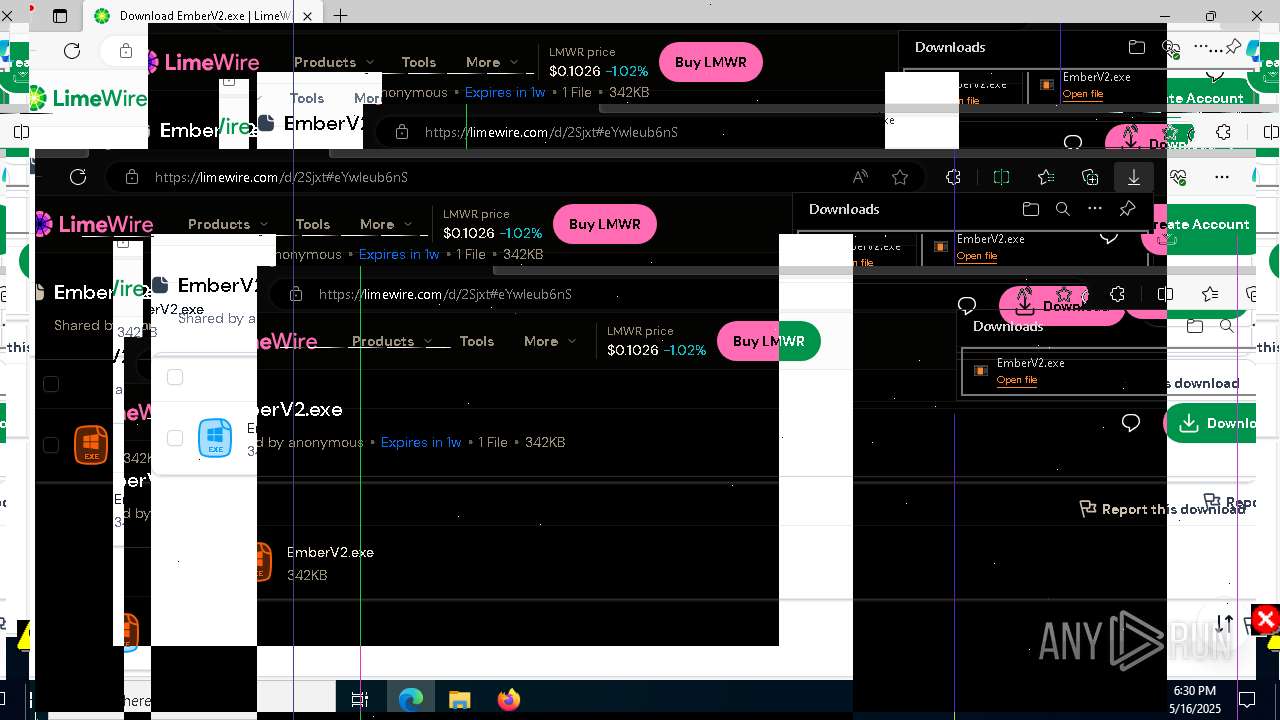Viewport: 1280px width, 720px height.
Task: Click the green Download button
Action: pos(1211,423)
